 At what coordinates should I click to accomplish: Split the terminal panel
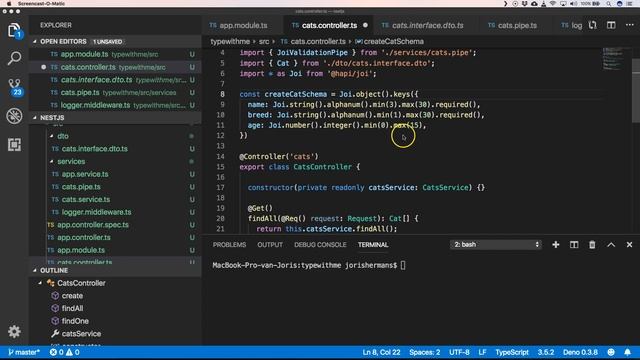pyautogui.click(x=574, y=244)
